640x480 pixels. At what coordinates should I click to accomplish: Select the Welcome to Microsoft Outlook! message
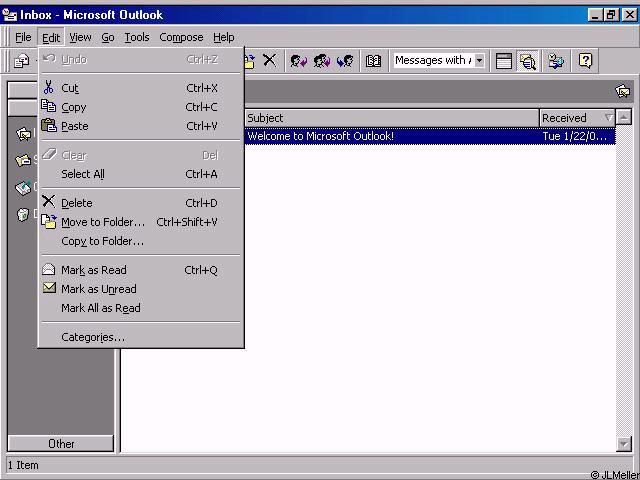(430, 136)
